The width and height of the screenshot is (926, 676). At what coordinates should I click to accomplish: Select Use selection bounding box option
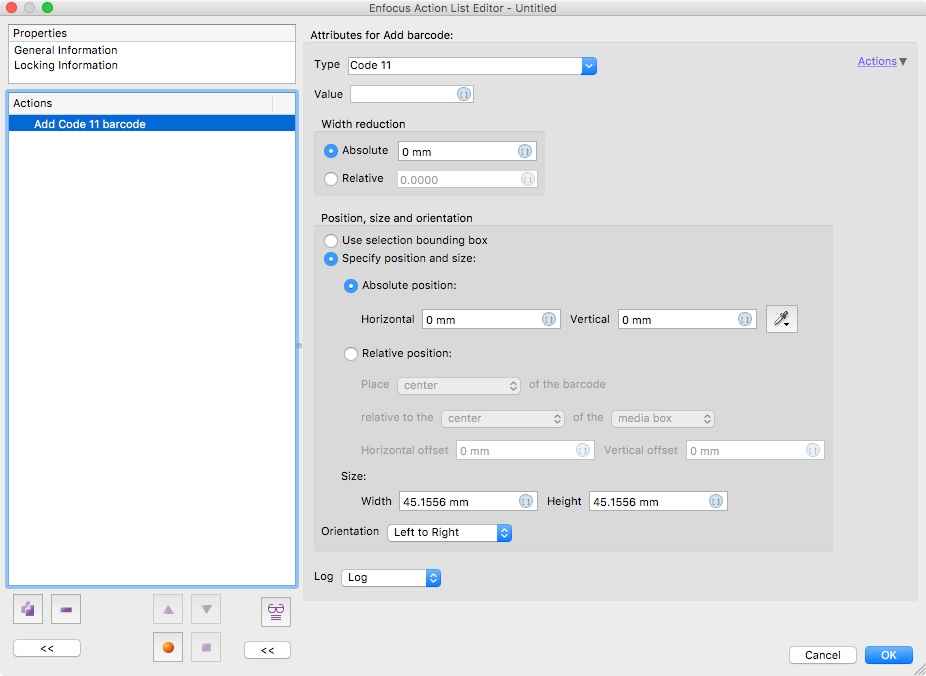pyautogui.click(x=331, y=240)
